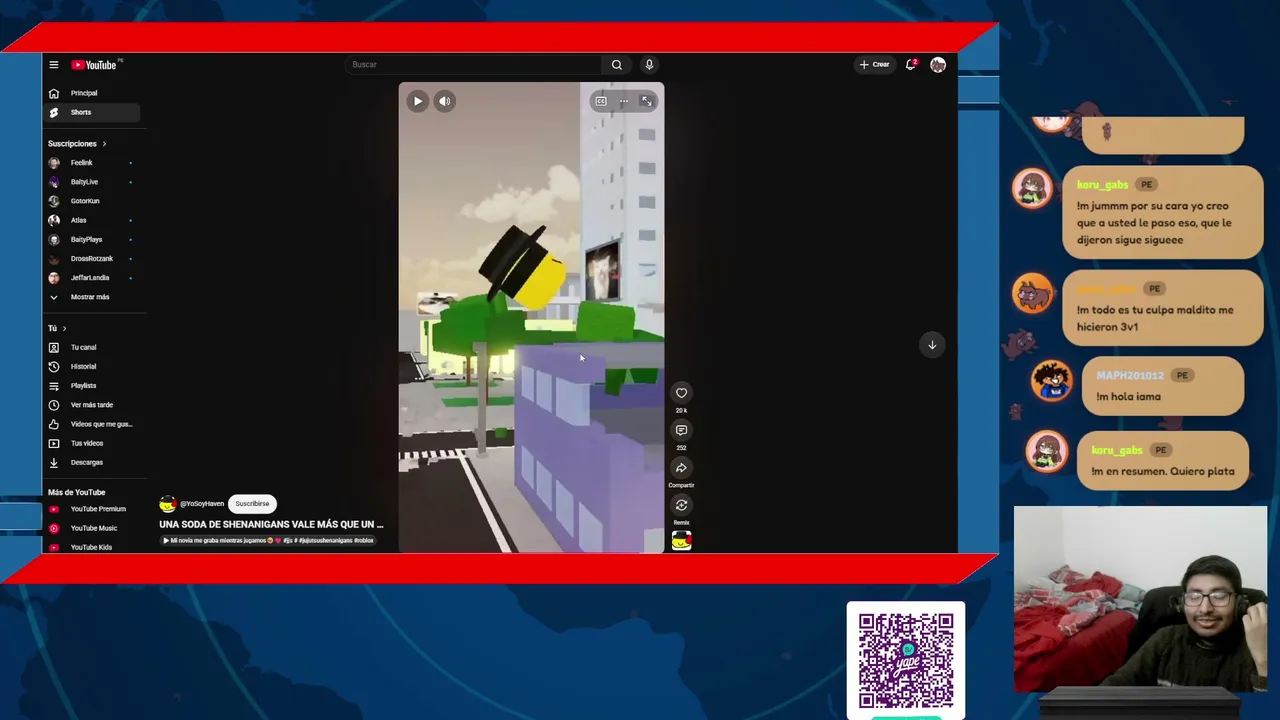Open YouTube Kids
1280x720 pixels.
point(92,547)
